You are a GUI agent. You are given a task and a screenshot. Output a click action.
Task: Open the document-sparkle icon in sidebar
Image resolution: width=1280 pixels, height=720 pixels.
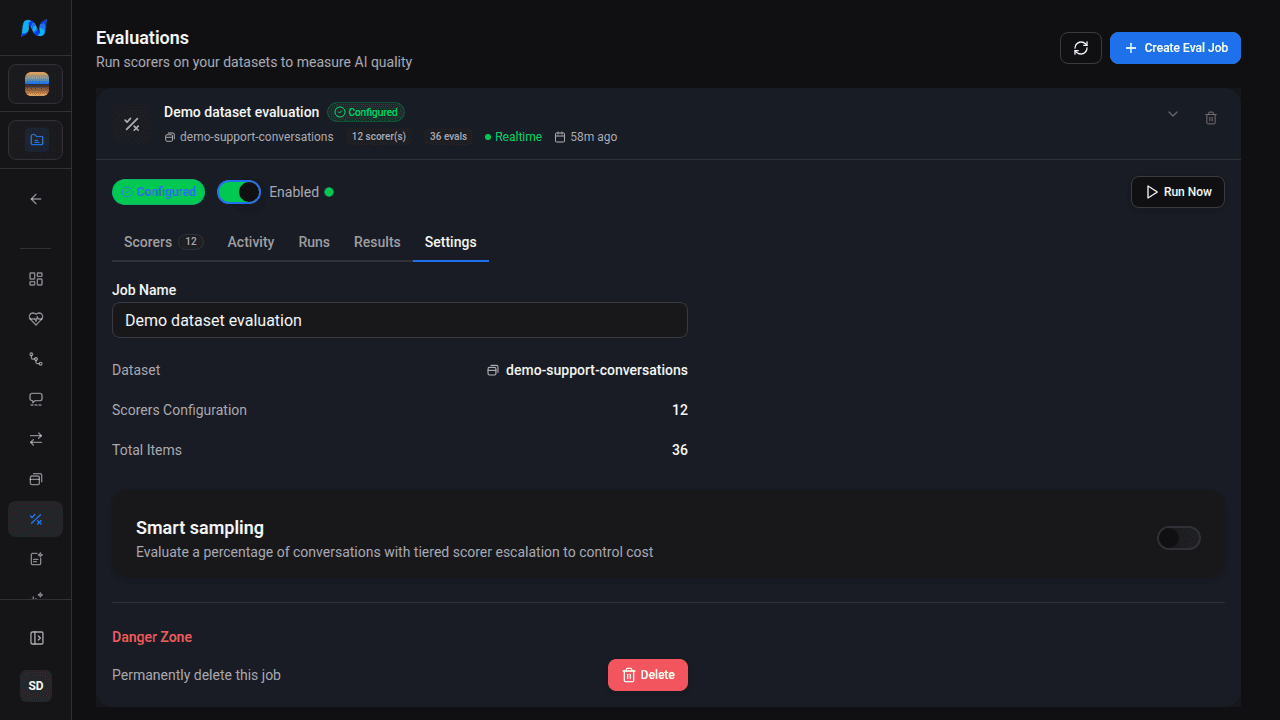(36, 559)
